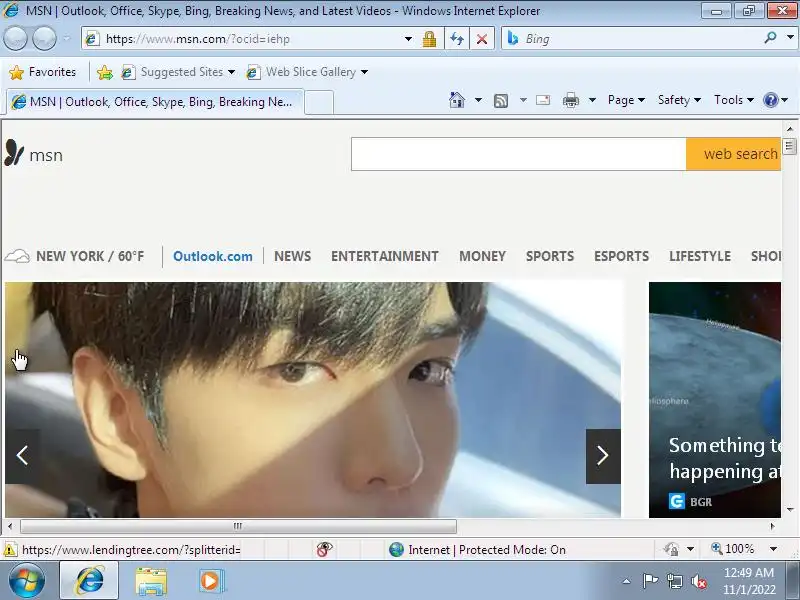Open search provider dropdown arrow
800x600 pixels.
pyautogui.click(x=790, y=38)
